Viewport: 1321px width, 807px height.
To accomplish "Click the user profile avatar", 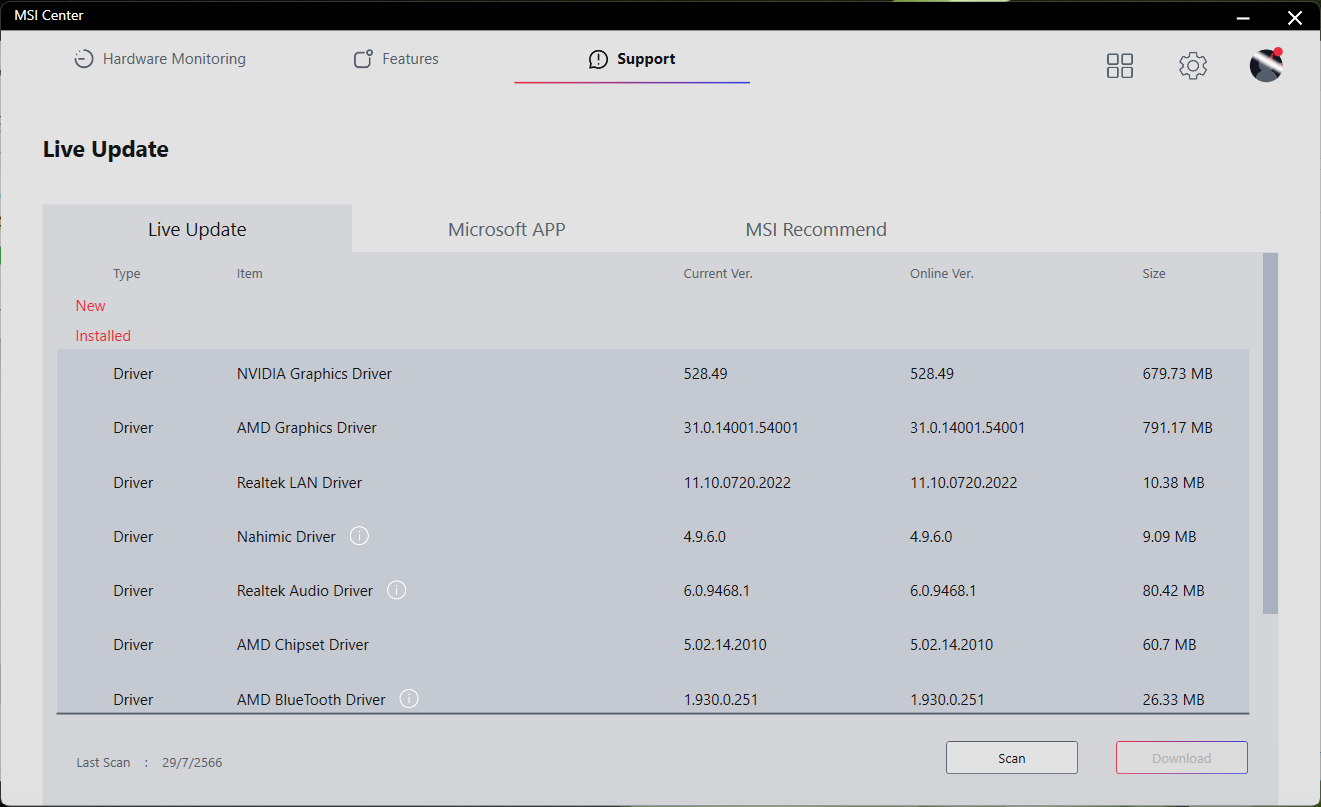I will (1266, 66).
